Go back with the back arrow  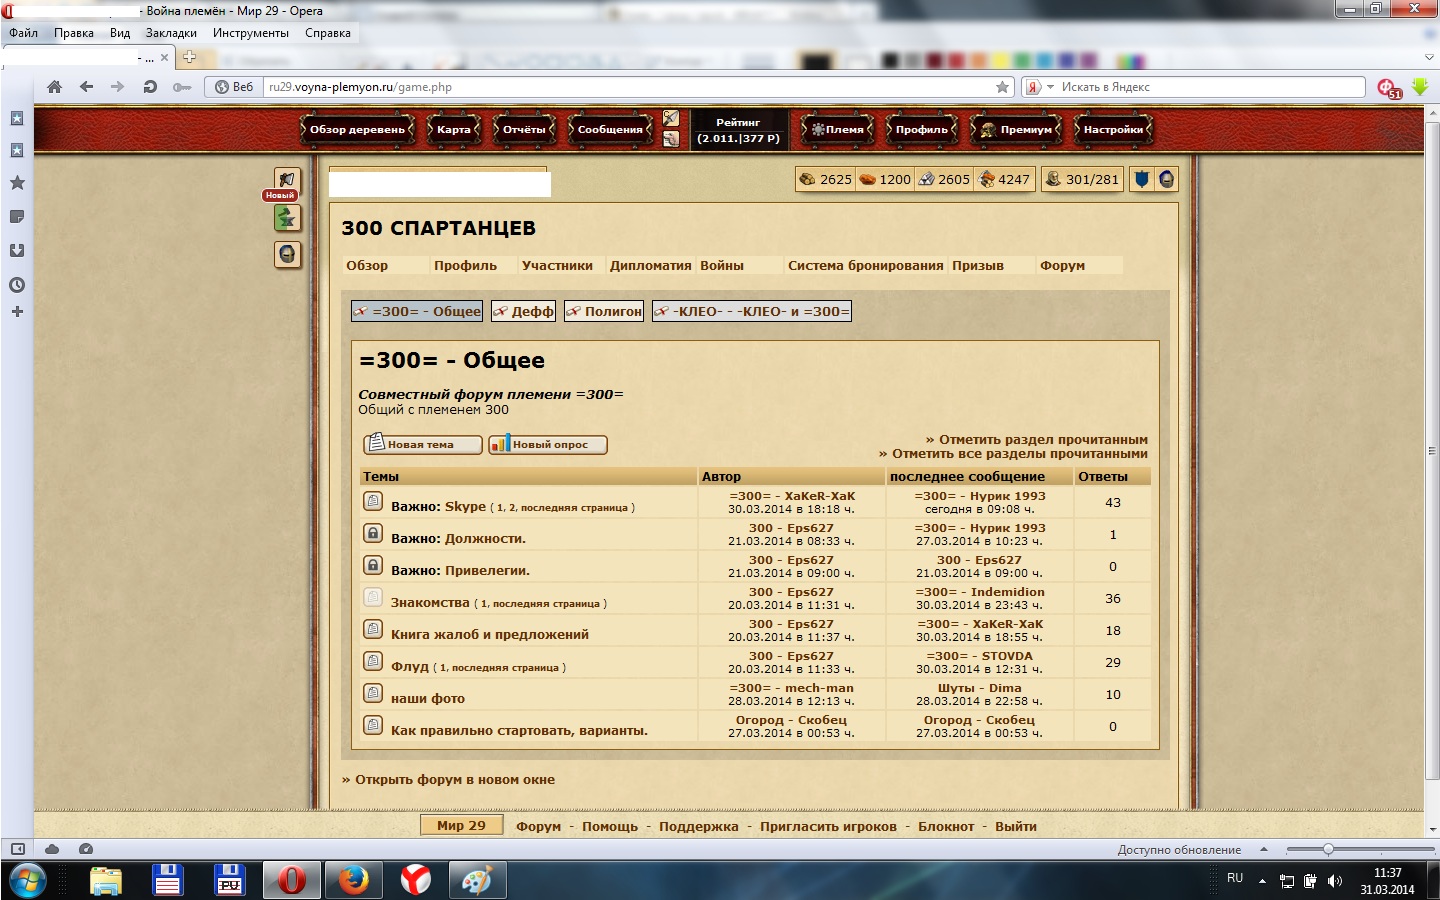tap(86, 87)
